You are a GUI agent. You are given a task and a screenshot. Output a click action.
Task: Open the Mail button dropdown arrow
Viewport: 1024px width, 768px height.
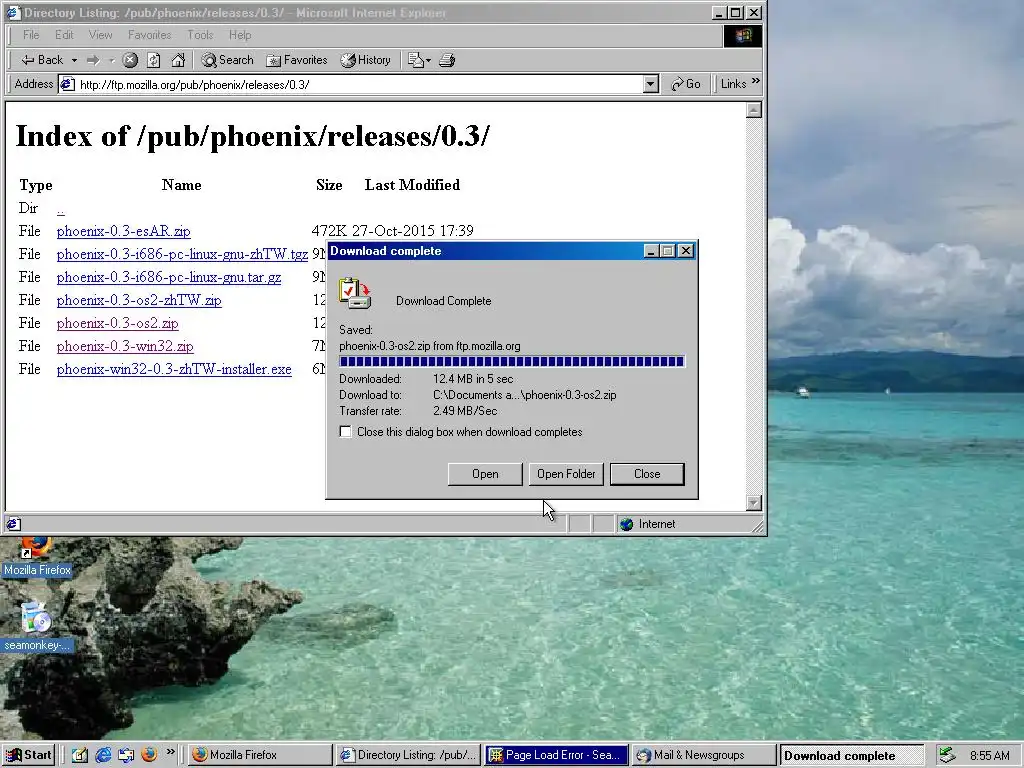point(428,60)
